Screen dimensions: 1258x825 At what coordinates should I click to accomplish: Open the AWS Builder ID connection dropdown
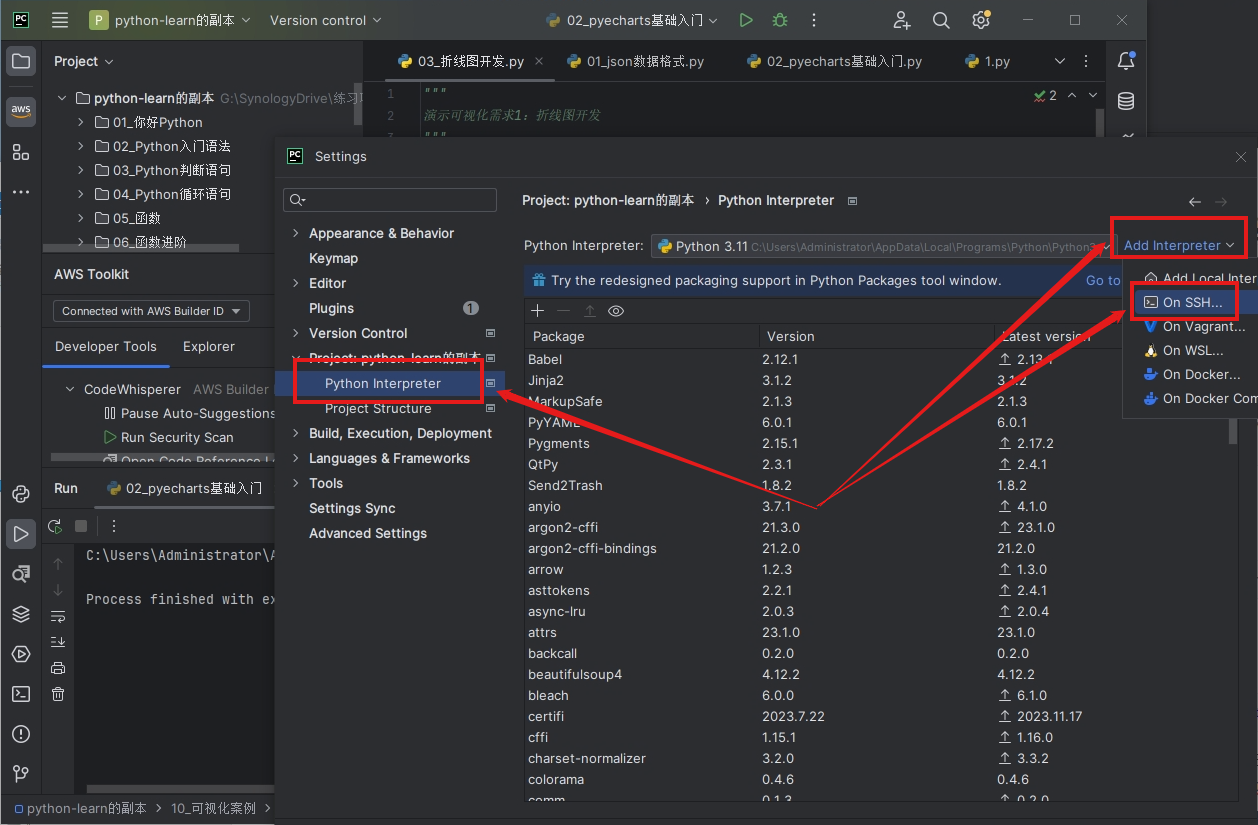coord(151,311)
